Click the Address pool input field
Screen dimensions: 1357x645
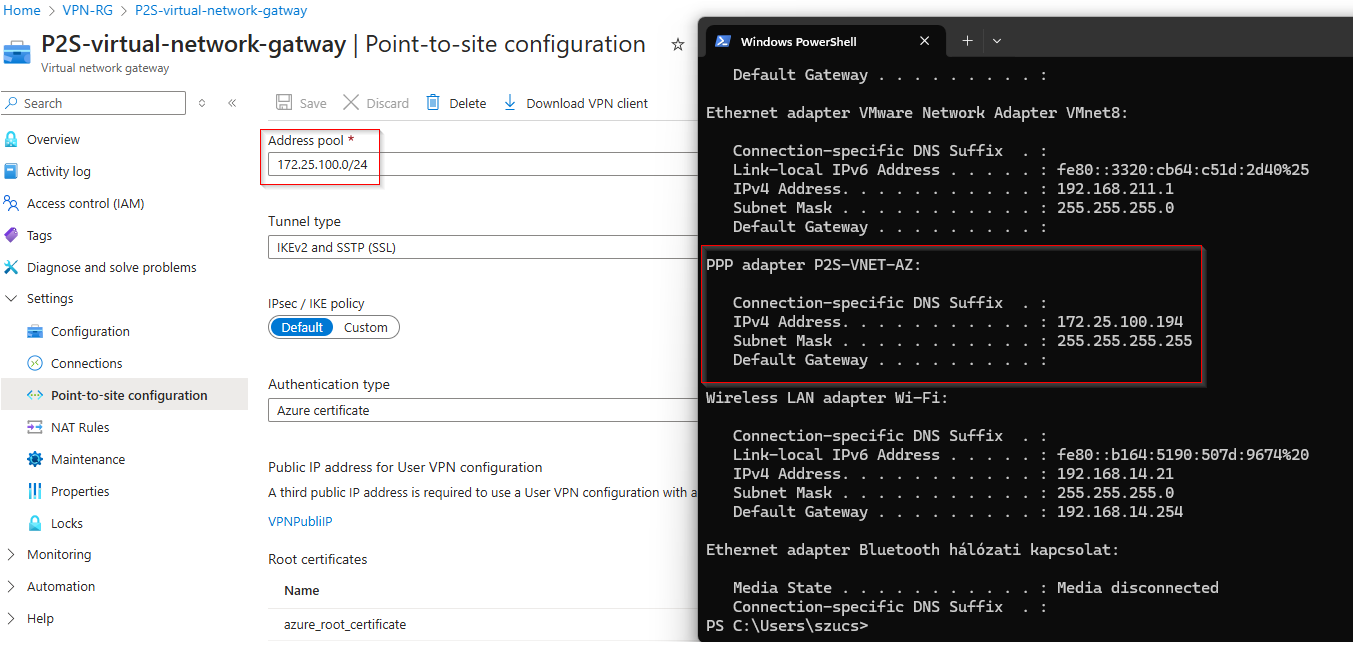coord(480,164)
